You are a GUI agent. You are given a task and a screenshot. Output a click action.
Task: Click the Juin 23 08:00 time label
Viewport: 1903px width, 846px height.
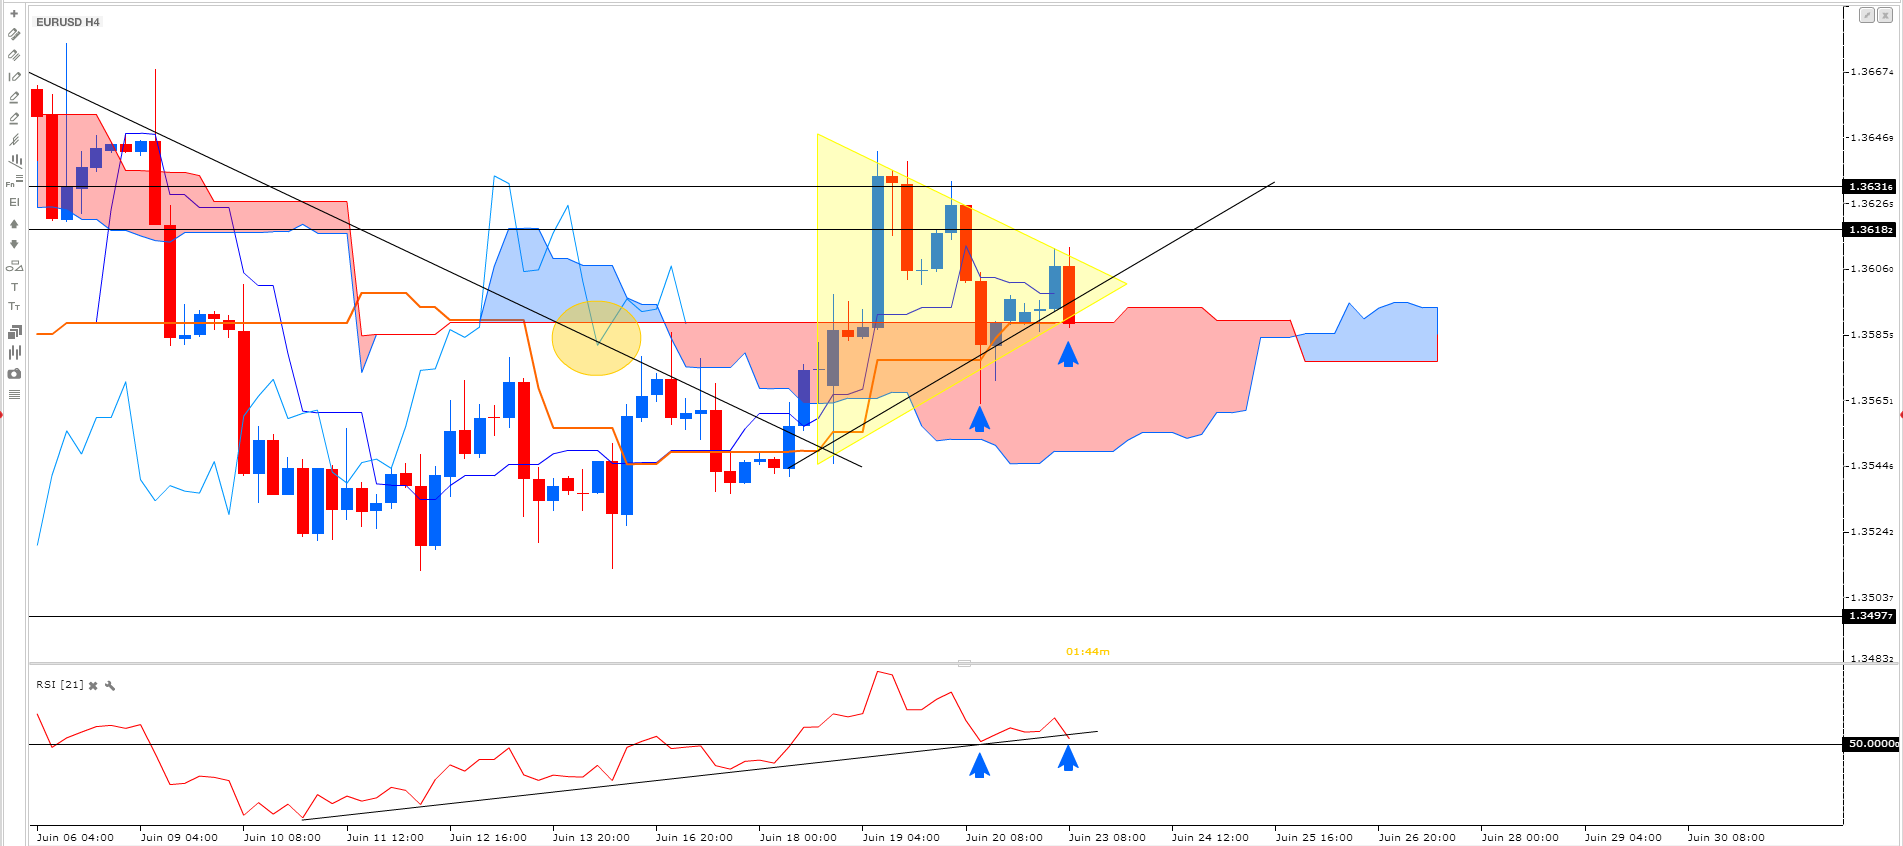1107,837
